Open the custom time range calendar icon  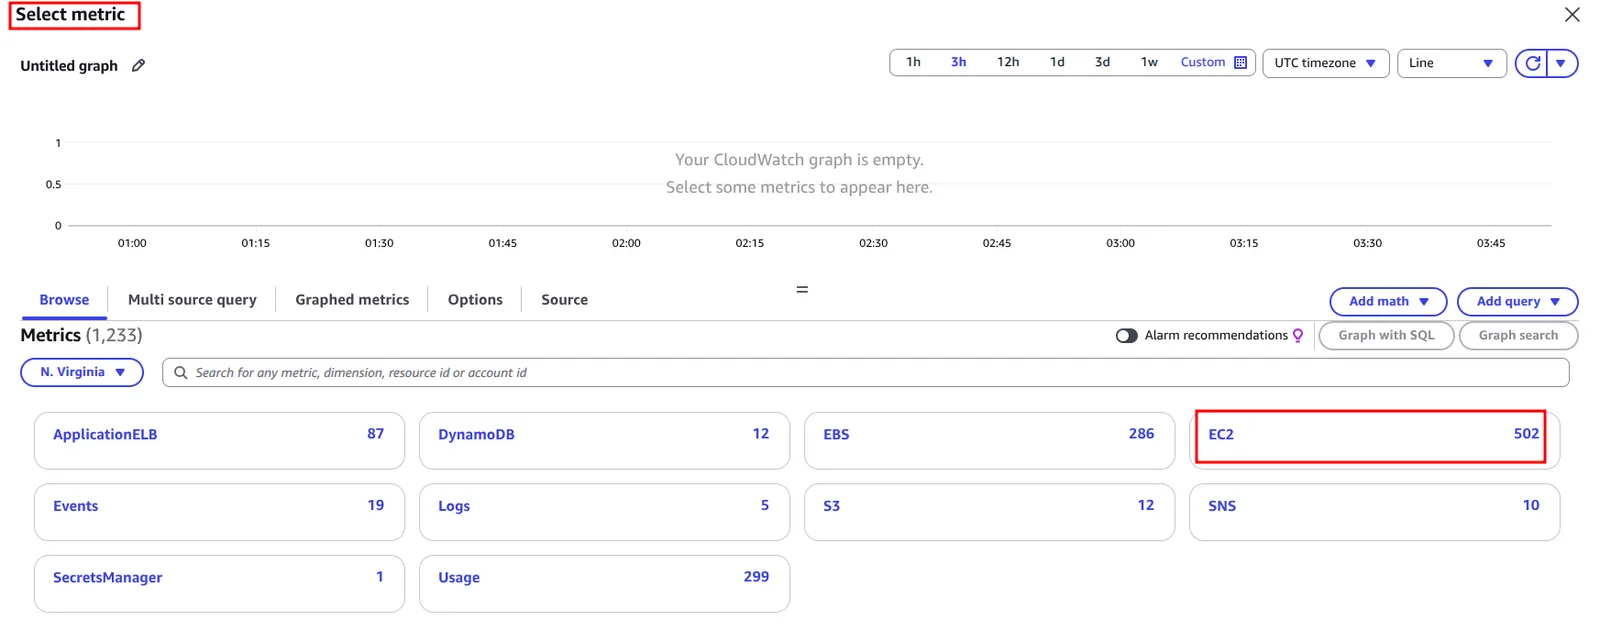[x=1240, y=62]
